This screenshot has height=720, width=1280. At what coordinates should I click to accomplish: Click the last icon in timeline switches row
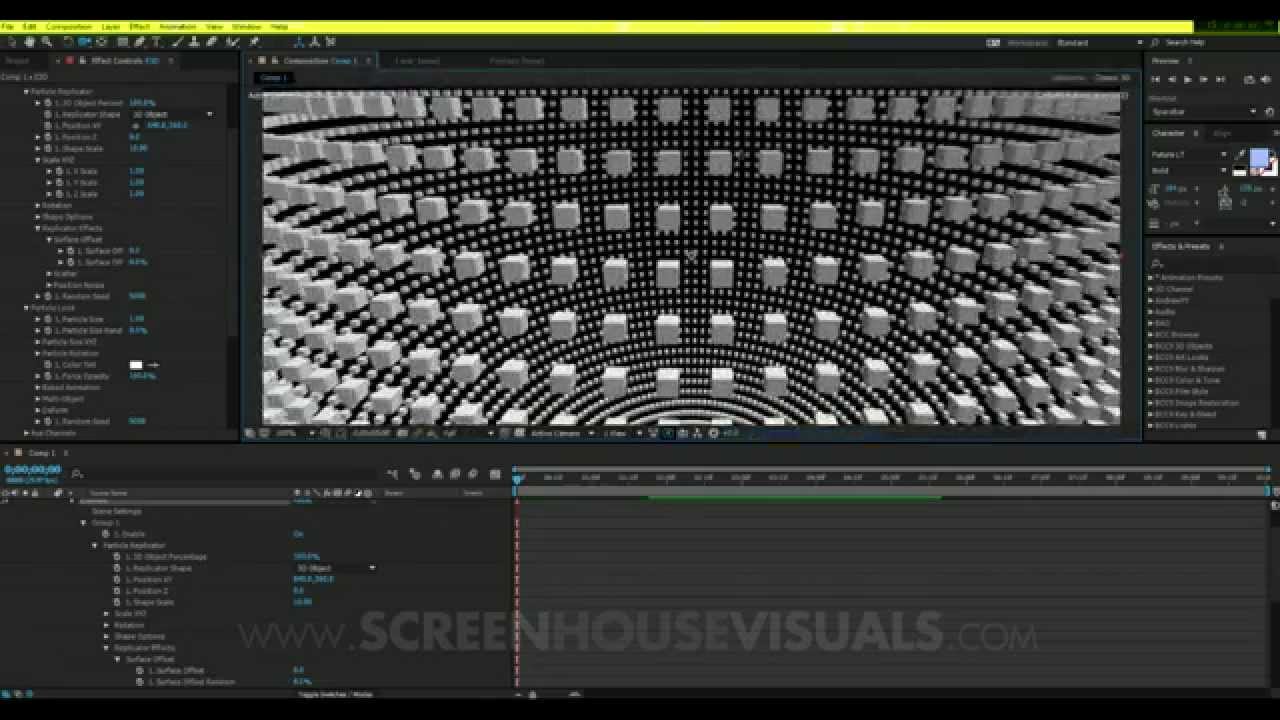tap(494, 474)
